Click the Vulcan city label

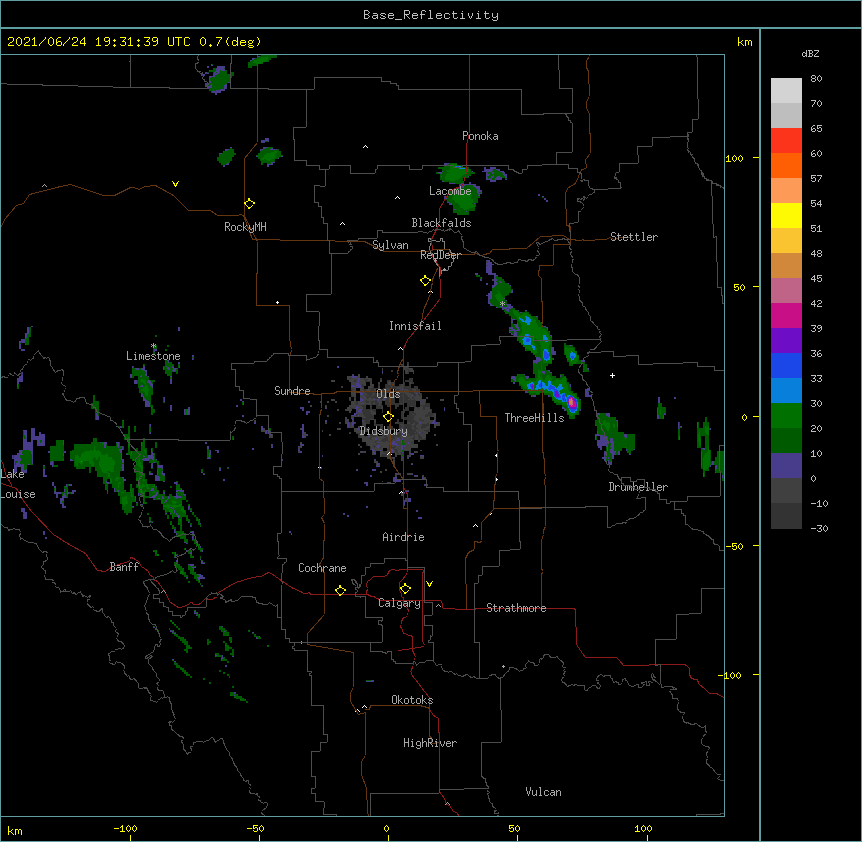click(543, 792)
